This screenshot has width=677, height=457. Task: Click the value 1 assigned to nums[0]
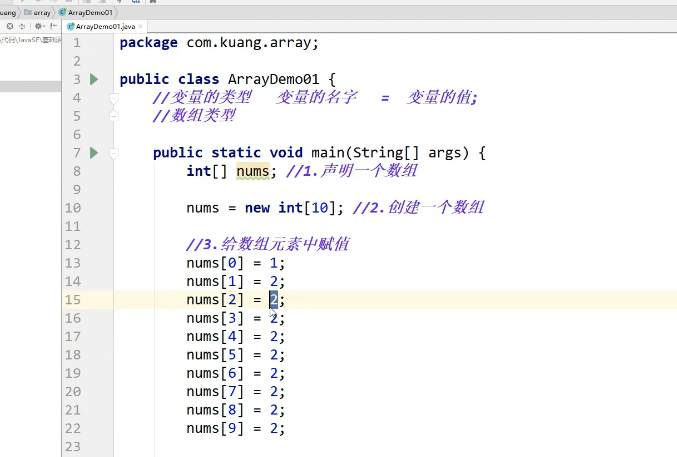(274, 263)
